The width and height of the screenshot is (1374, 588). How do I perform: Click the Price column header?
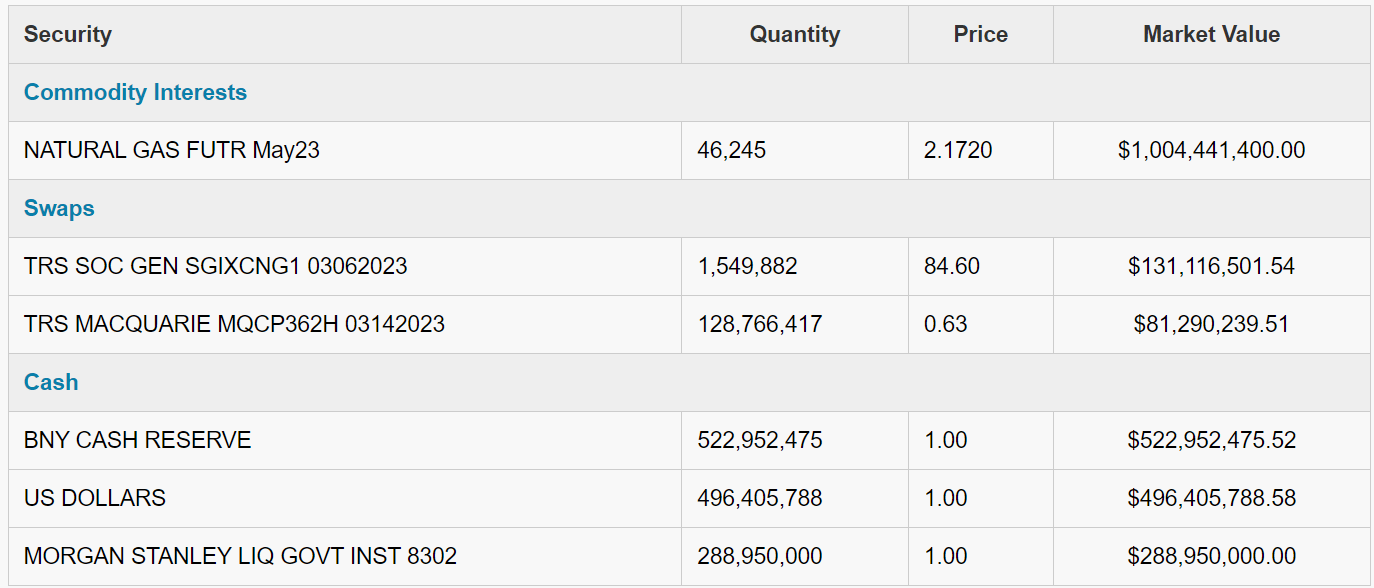click(x=980, y=34)
